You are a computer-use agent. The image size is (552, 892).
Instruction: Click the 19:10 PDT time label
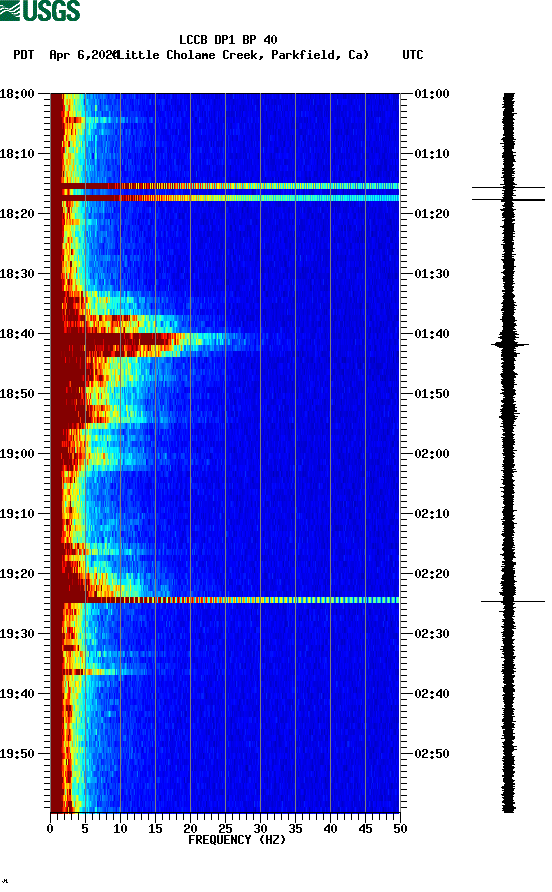(x=17, y=514)
